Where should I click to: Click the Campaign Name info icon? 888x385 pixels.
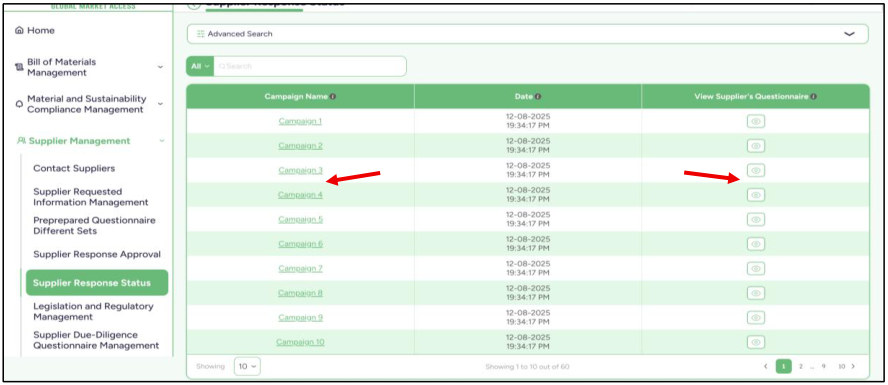[333, 97]
